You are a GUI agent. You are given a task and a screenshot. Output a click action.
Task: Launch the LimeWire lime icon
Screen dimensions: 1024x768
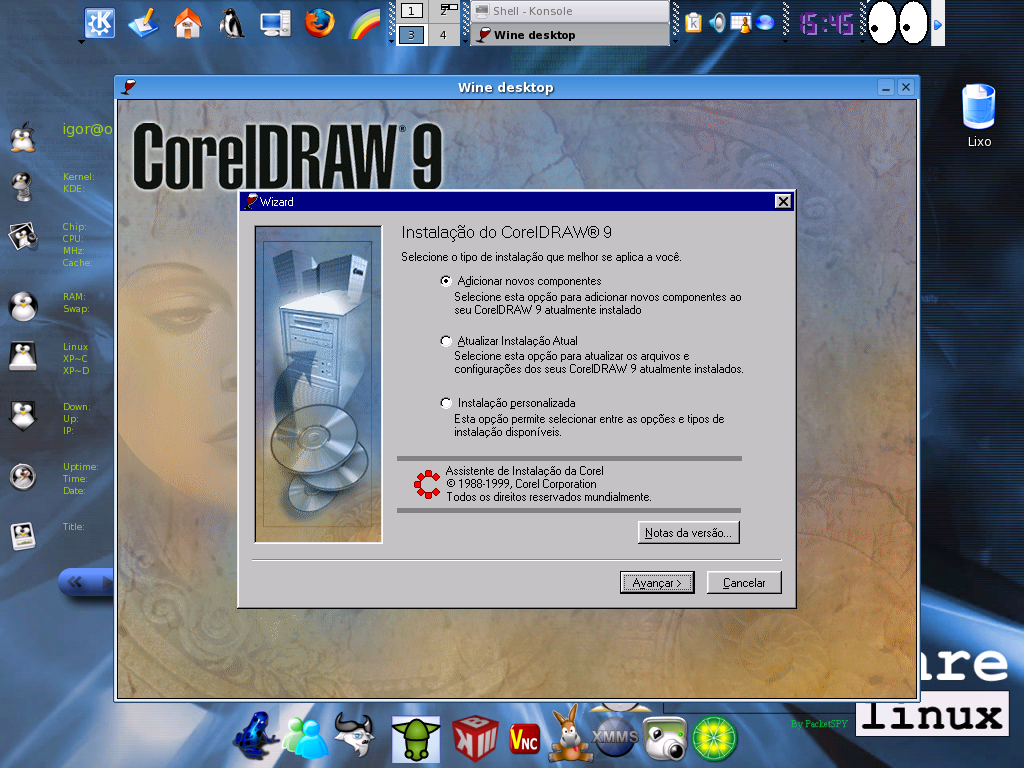click(x=714, y=739)
